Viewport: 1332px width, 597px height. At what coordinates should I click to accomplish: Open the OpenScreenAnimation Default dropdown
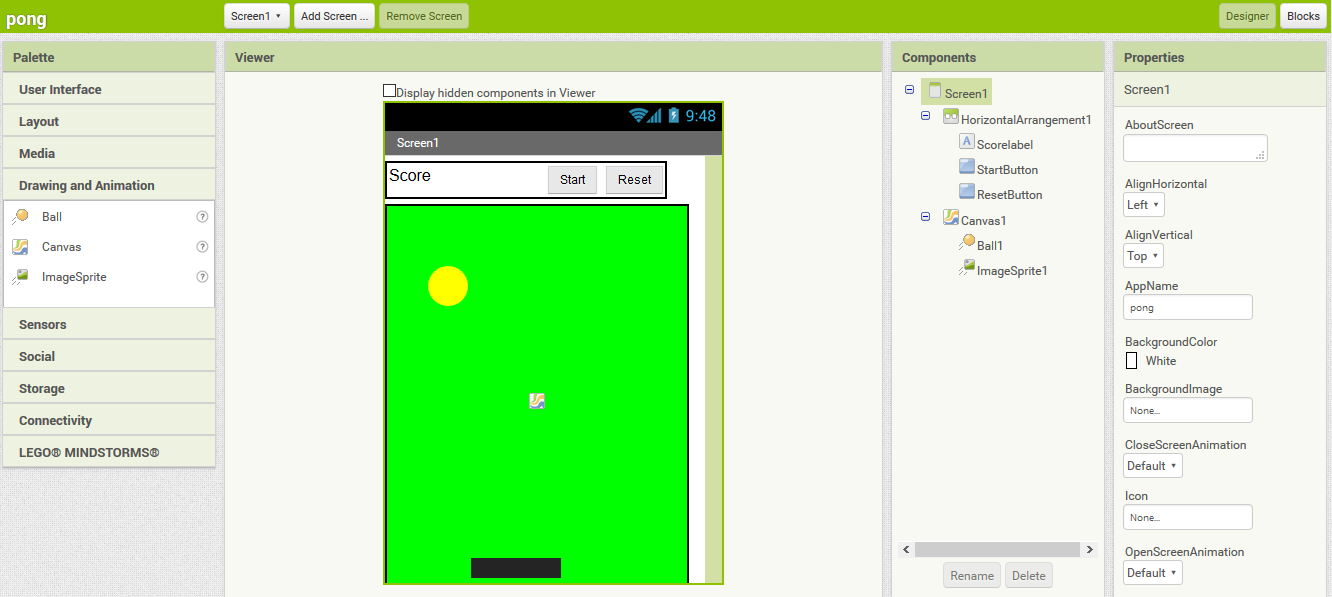coord(1153,572)
